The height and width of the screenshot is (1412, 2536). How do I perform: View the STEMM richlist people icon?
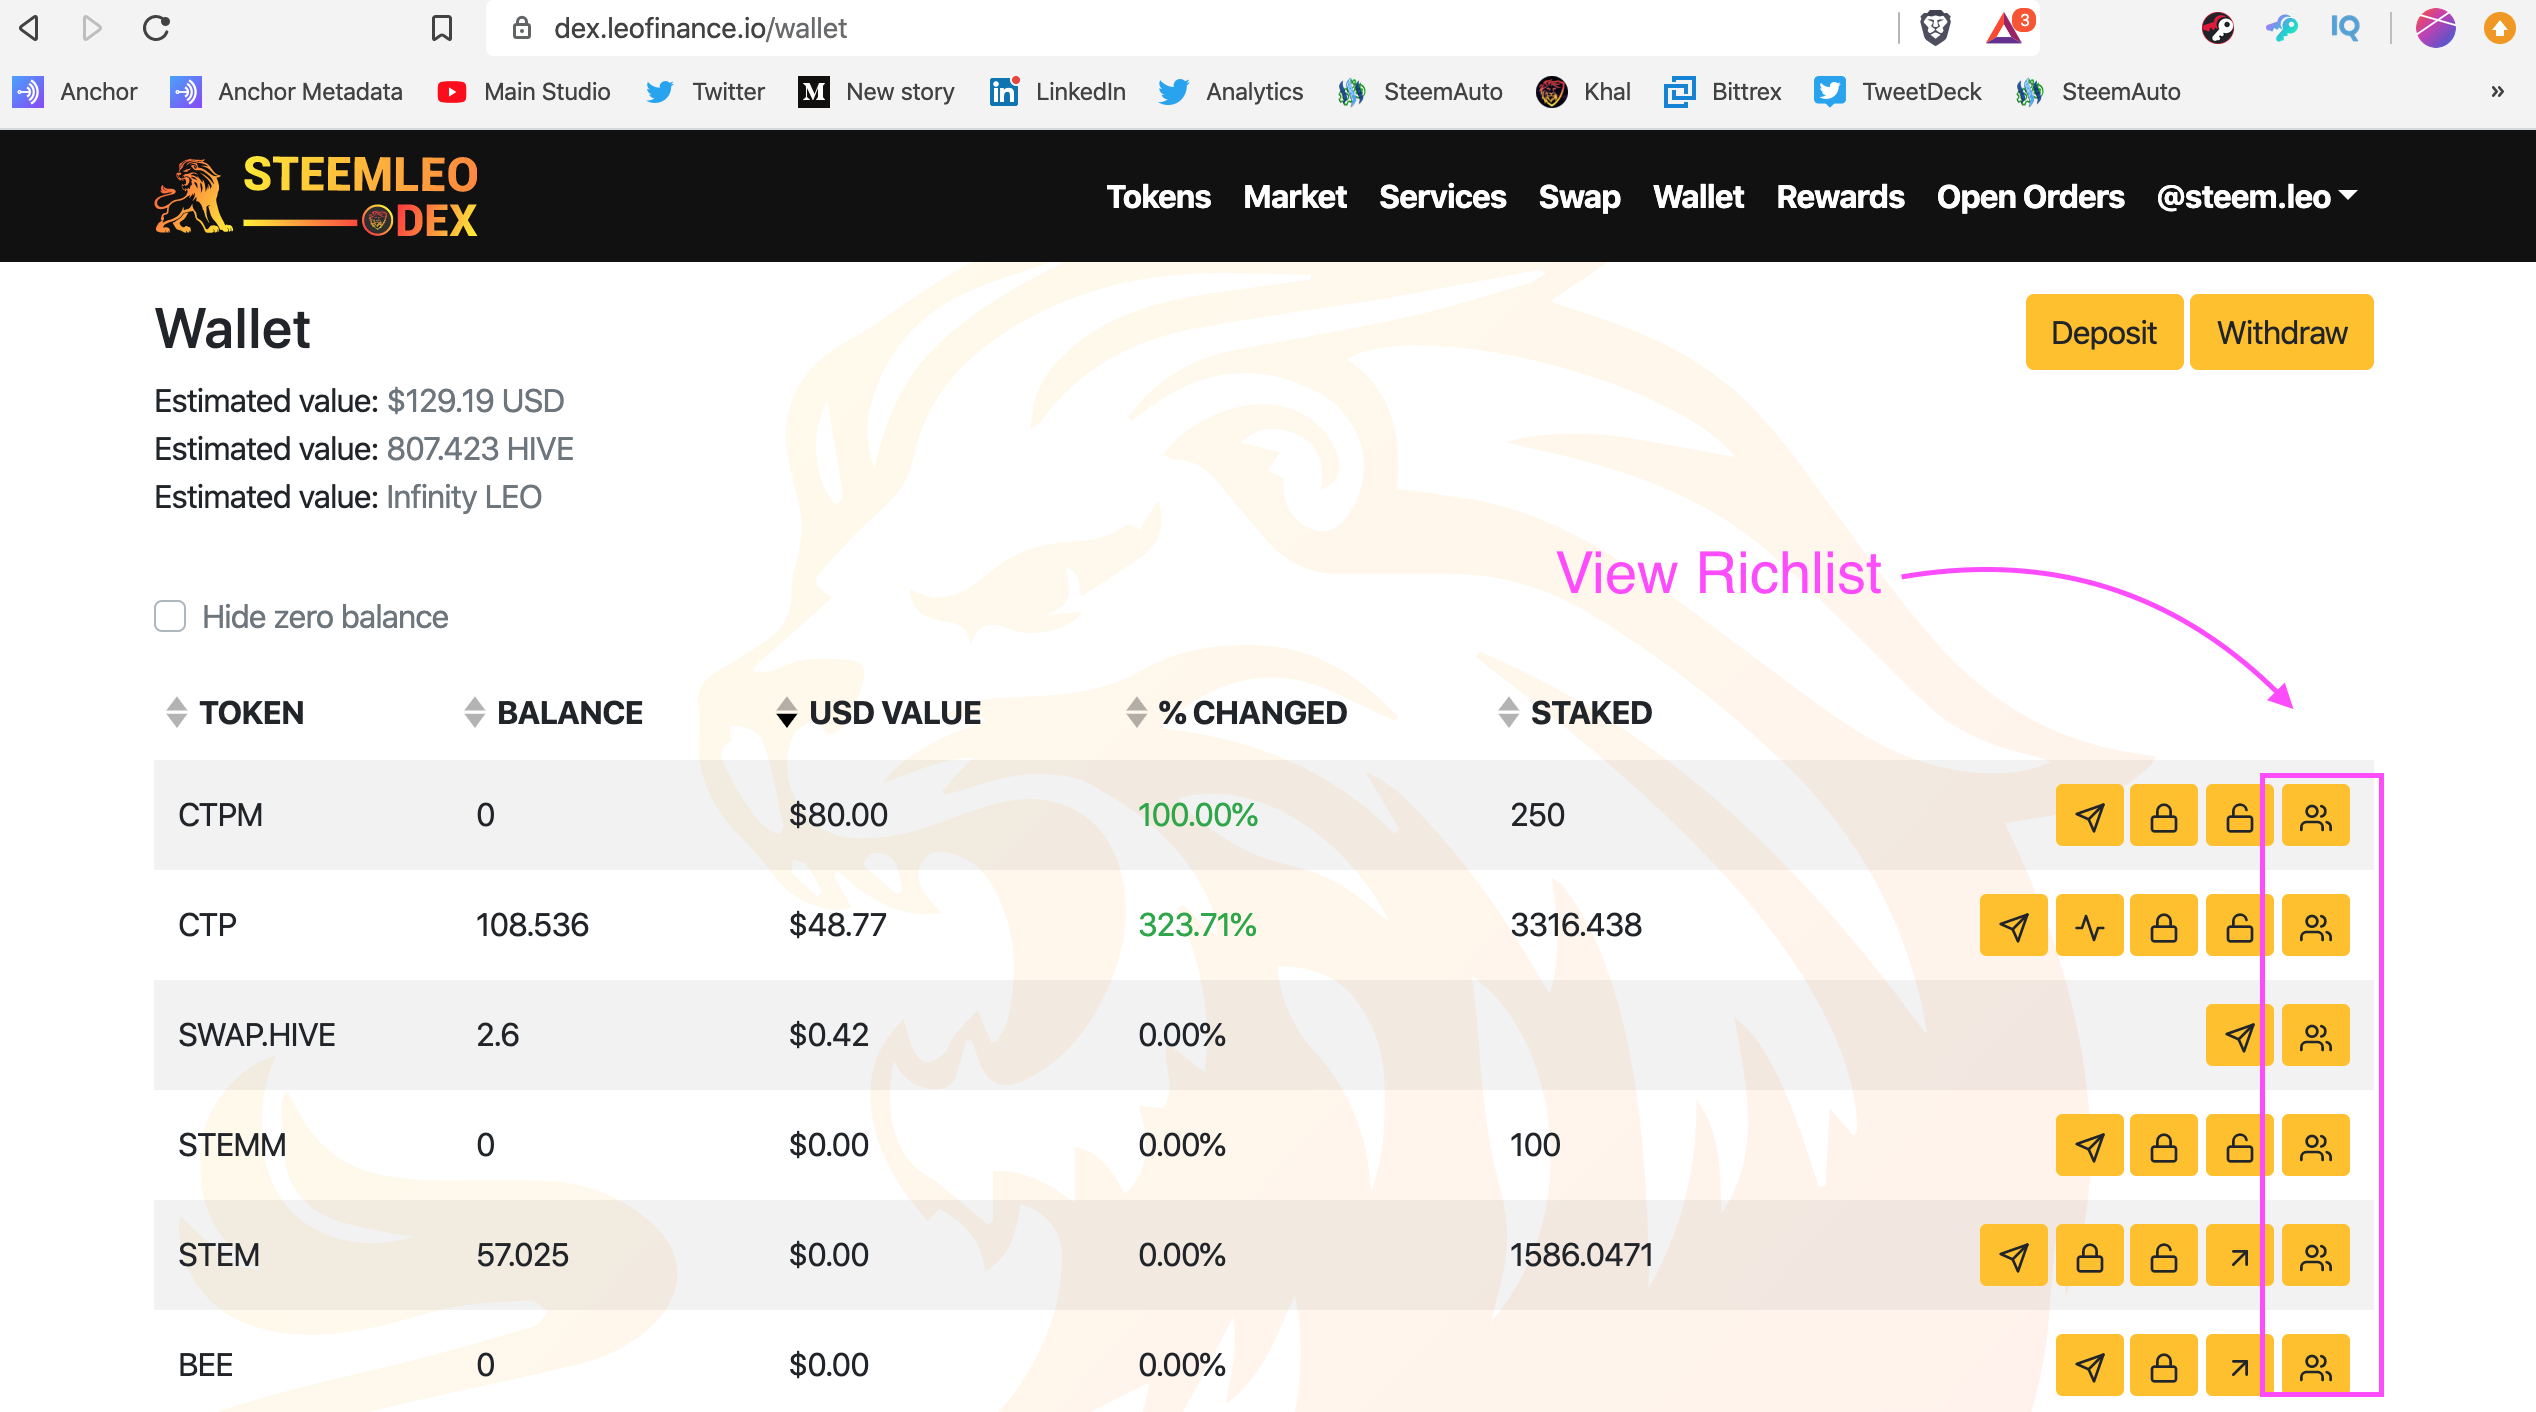coord(2315,1145)
